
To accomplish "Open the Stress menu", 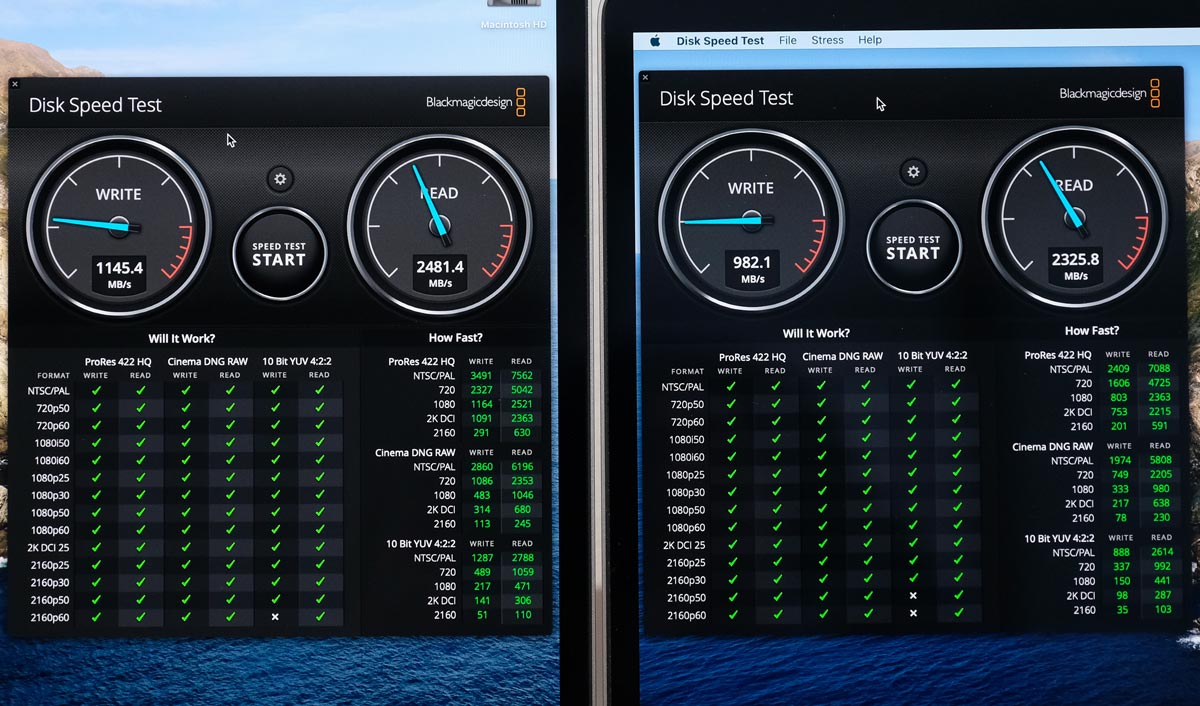I will [x=827, y=41].
